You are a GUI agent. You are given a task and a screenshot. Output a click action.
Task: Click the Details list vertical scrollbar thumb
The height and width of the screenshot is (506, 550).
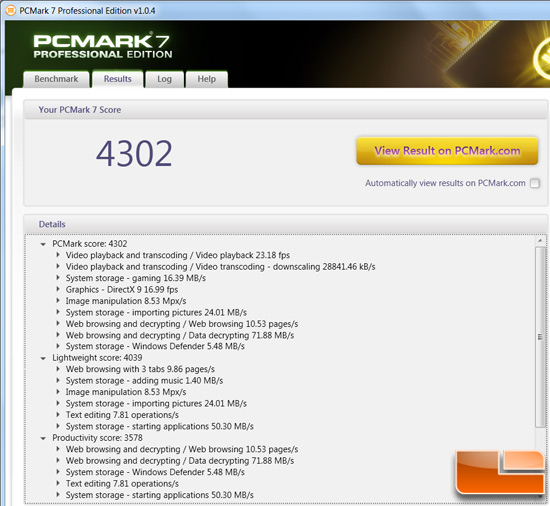pyautogui.click(x=540, y=337)
